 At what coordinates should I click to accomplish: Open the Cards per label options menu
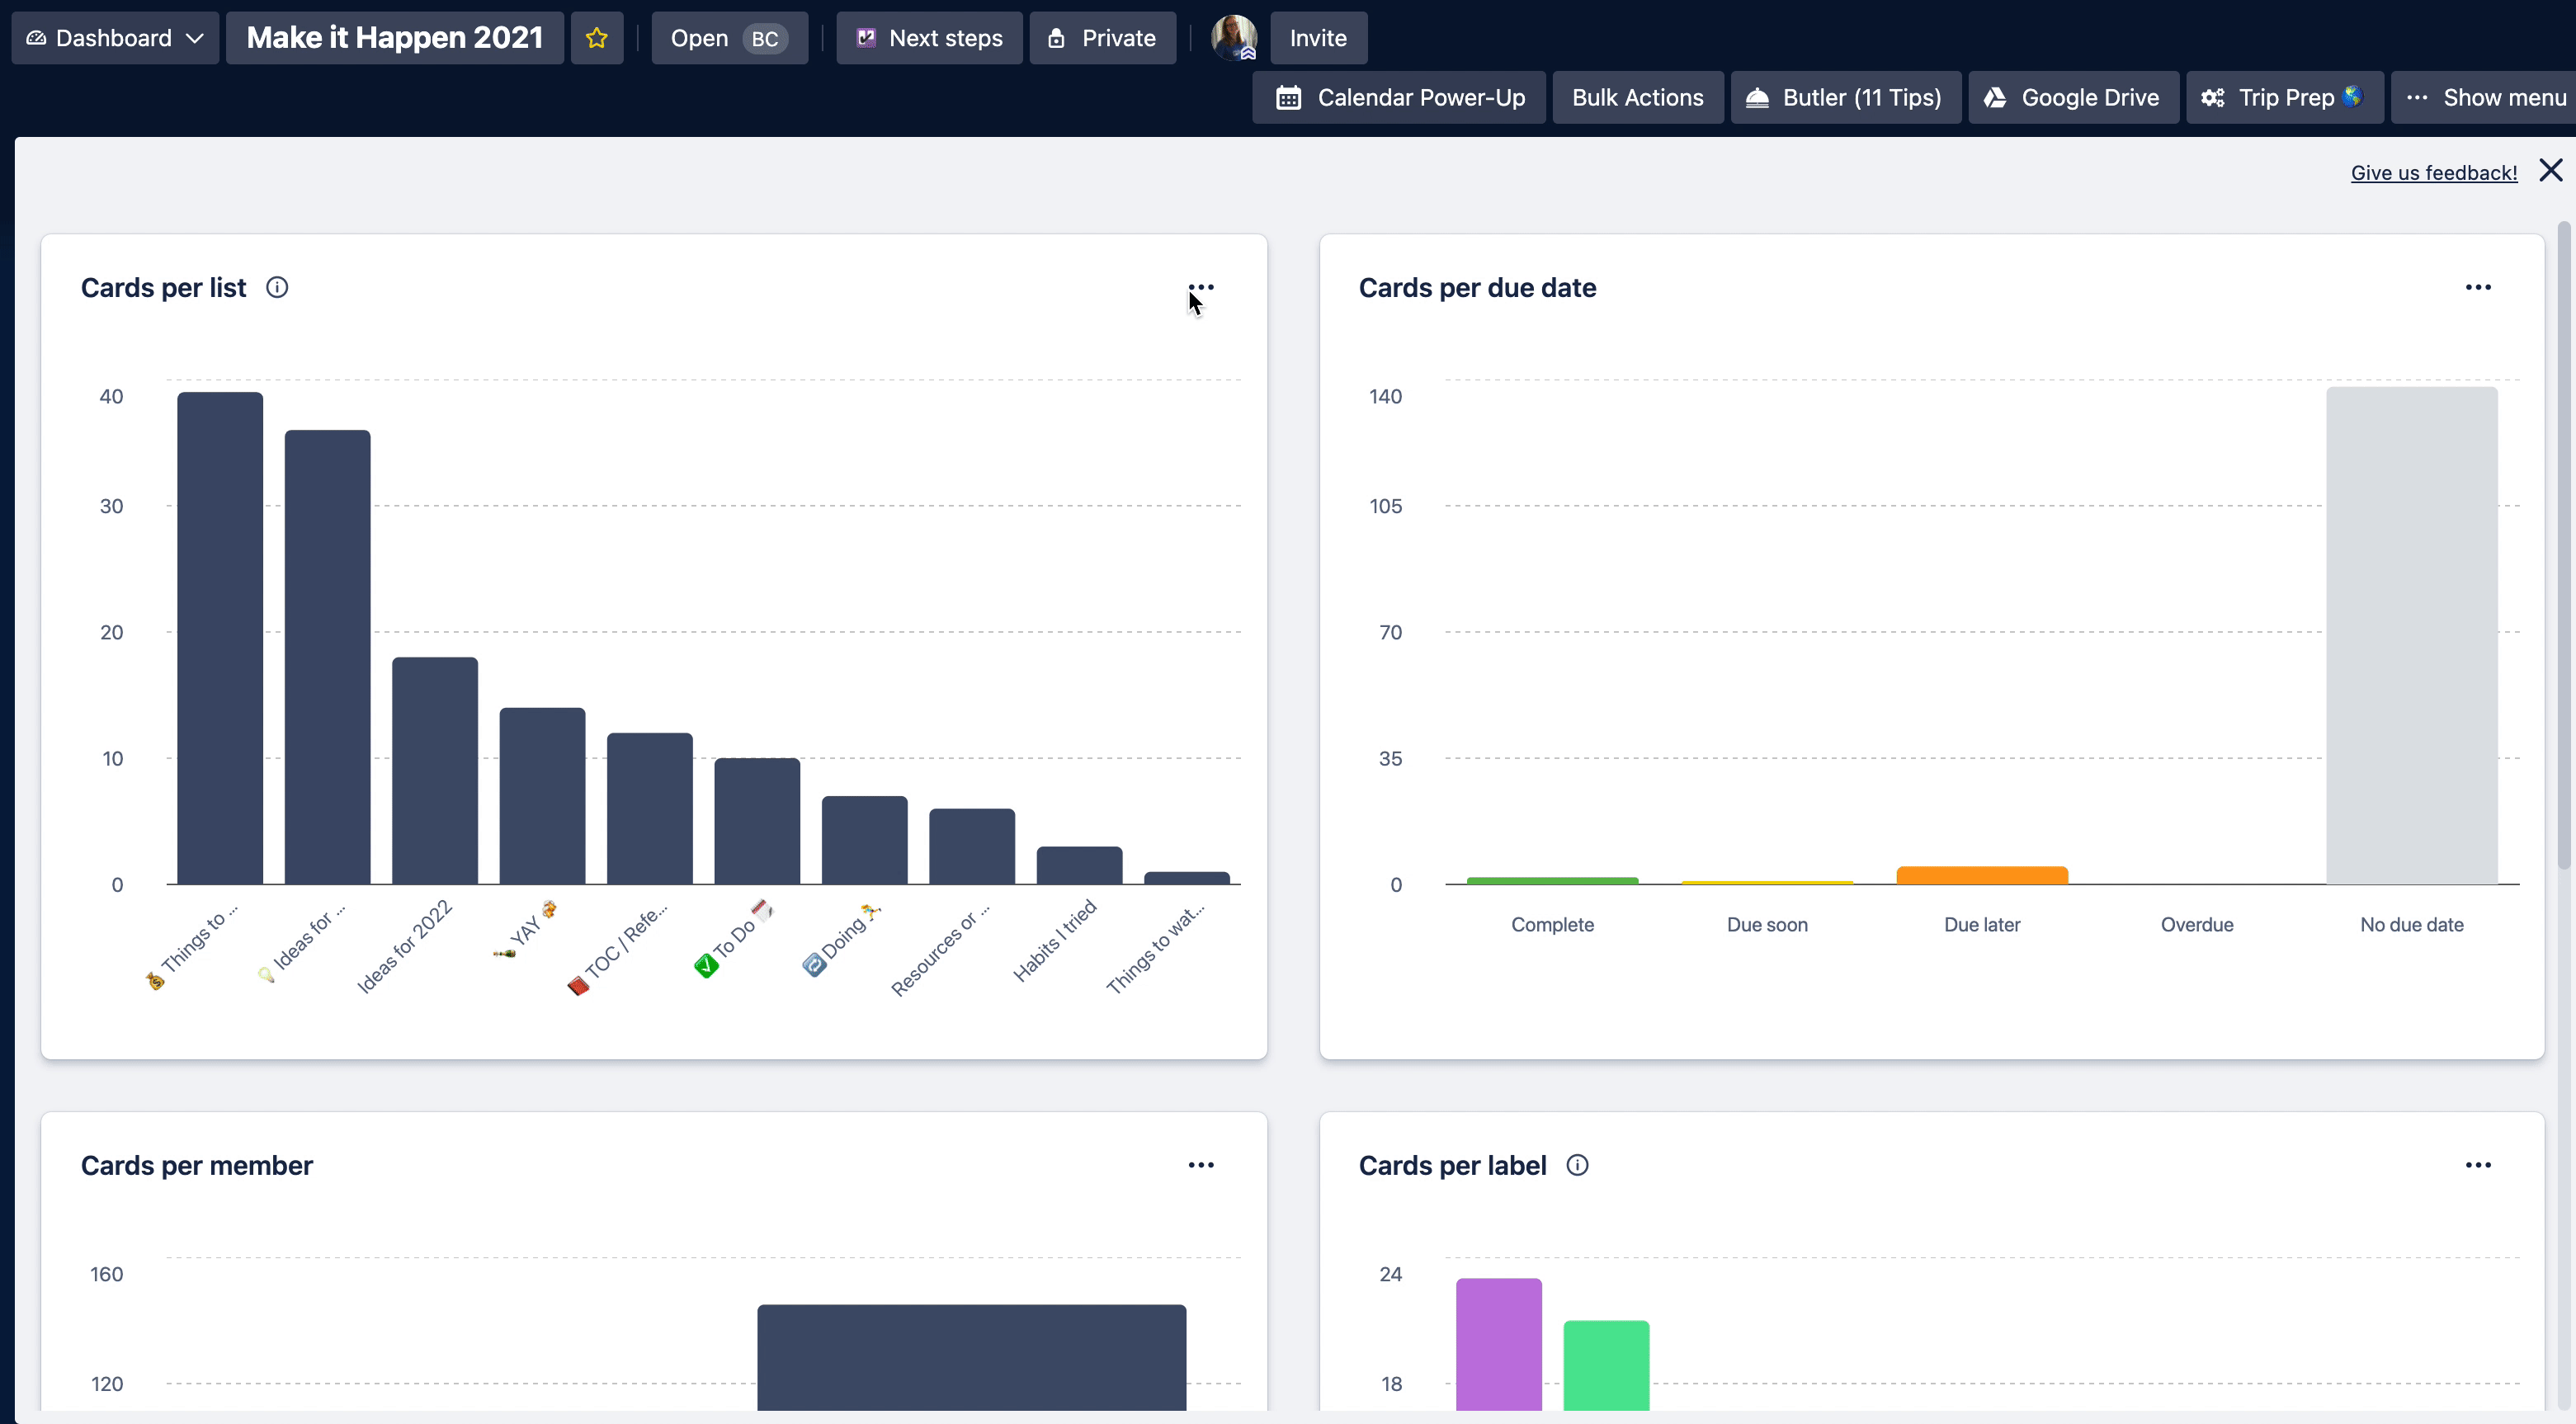[x=2477, y=1165]
